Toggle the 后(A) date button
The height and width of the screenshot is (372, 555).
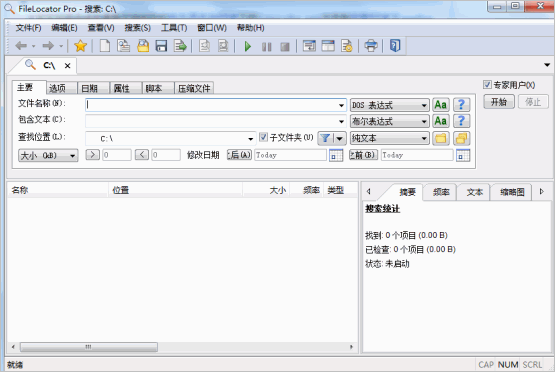point(239,155)
